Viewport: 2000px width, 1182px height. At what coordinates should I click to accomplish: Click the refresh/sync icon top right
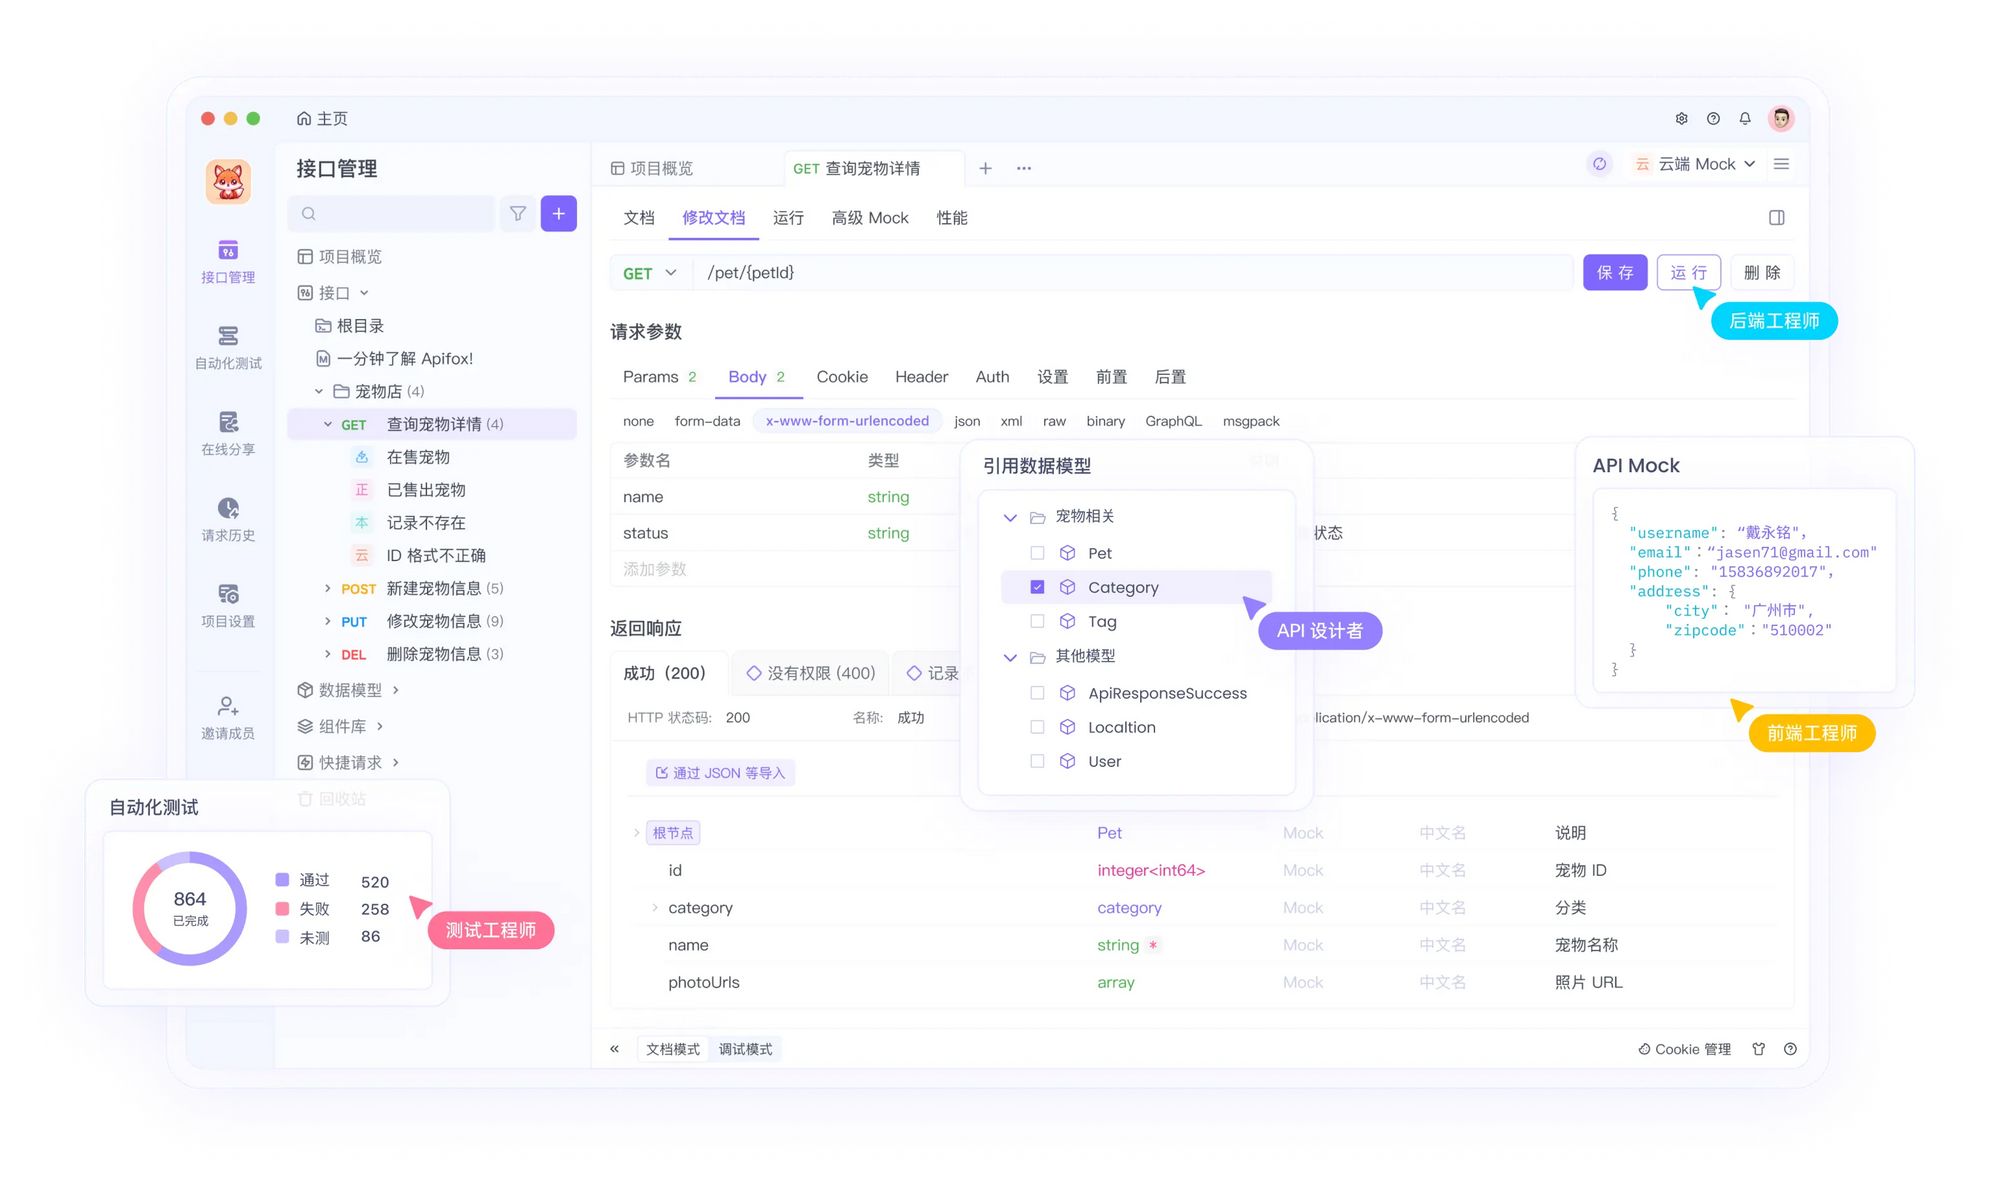click(1601, 165)
